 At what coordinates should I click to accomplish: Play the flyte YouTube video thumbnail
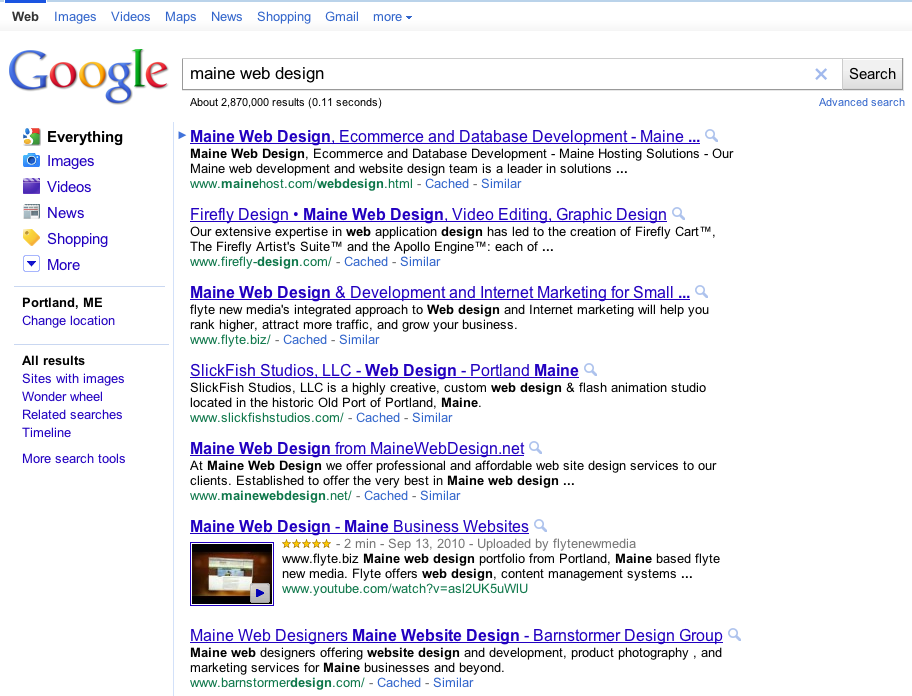[232, 574]
